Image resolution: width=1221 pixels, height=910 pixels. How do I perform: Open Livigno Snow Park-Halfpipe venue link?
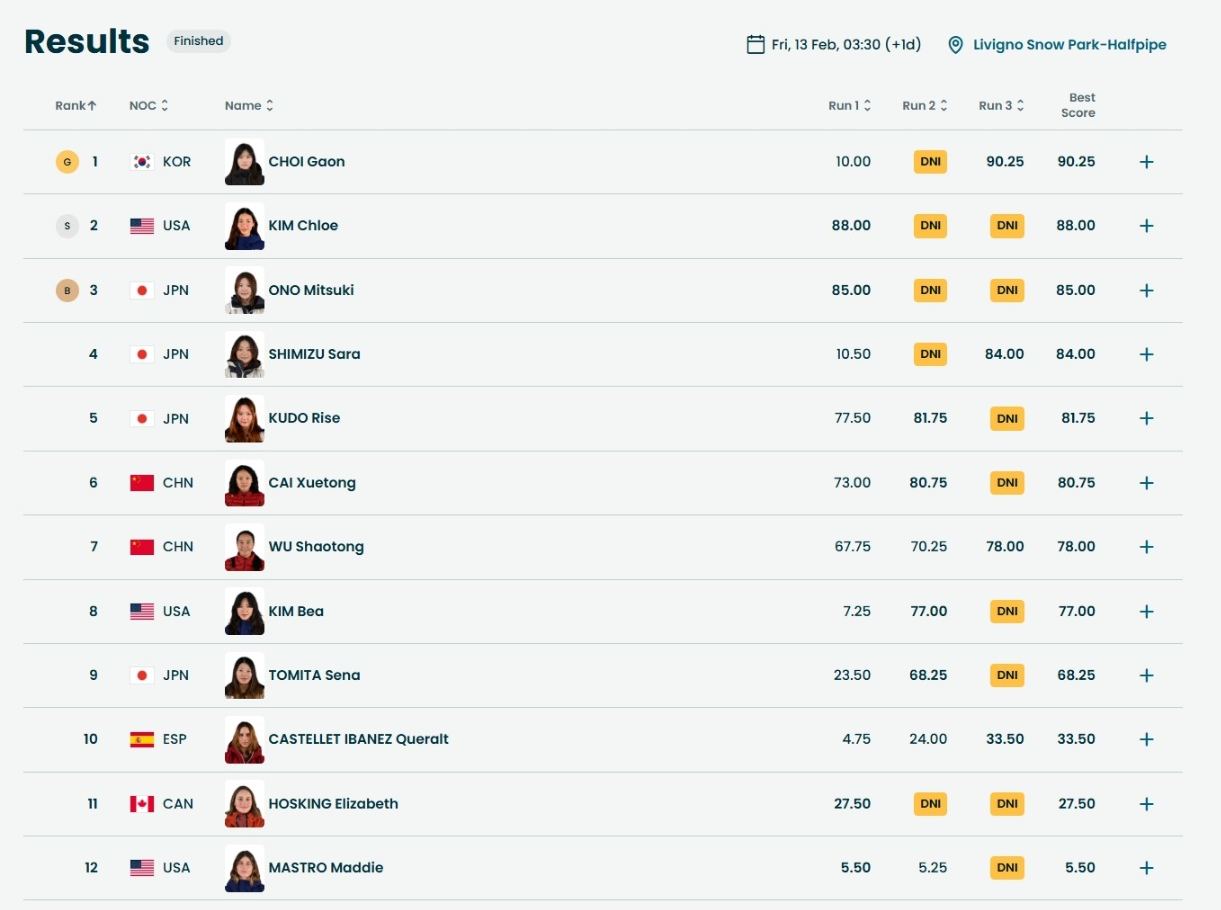(1069, 45)
